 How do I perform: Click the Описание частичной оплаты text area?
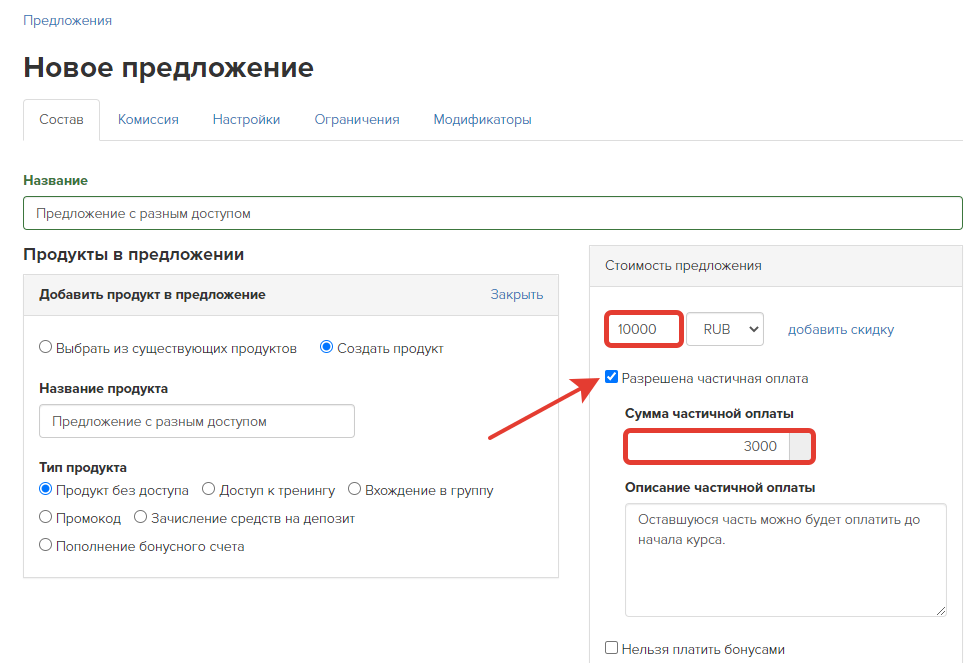(x=785, y=560)
